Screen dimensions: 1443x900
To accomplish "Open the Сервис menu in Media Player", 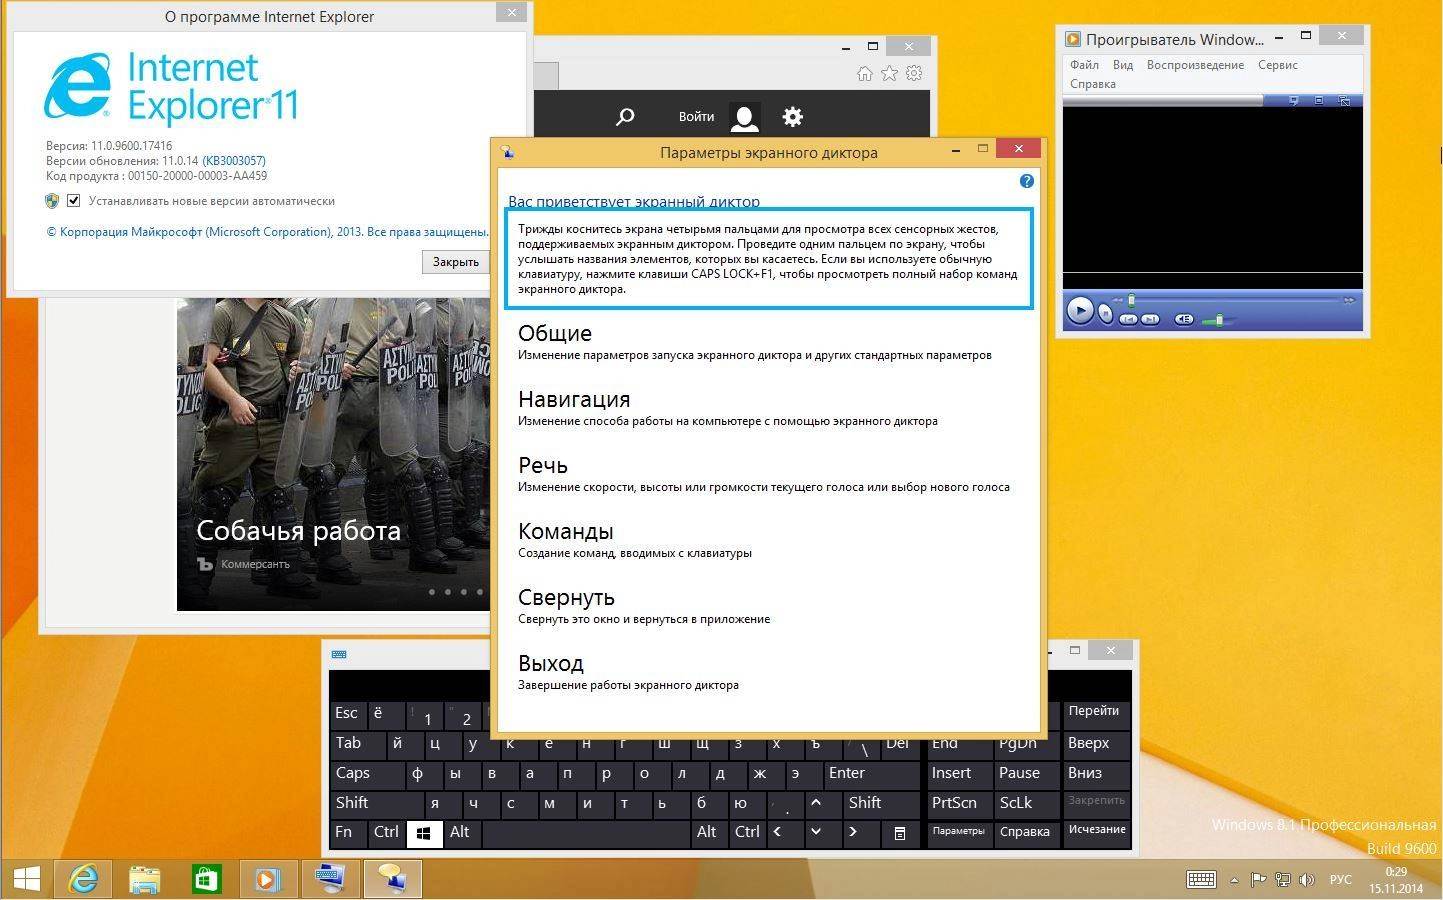I will (1277, 65).
